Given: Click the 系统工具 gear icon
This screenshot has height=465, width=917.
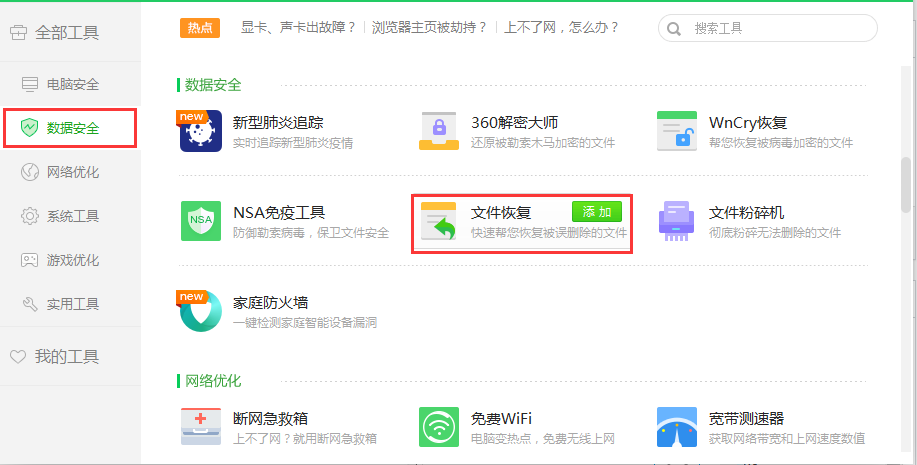Looking at the screenshot, I should coord(29,216).
